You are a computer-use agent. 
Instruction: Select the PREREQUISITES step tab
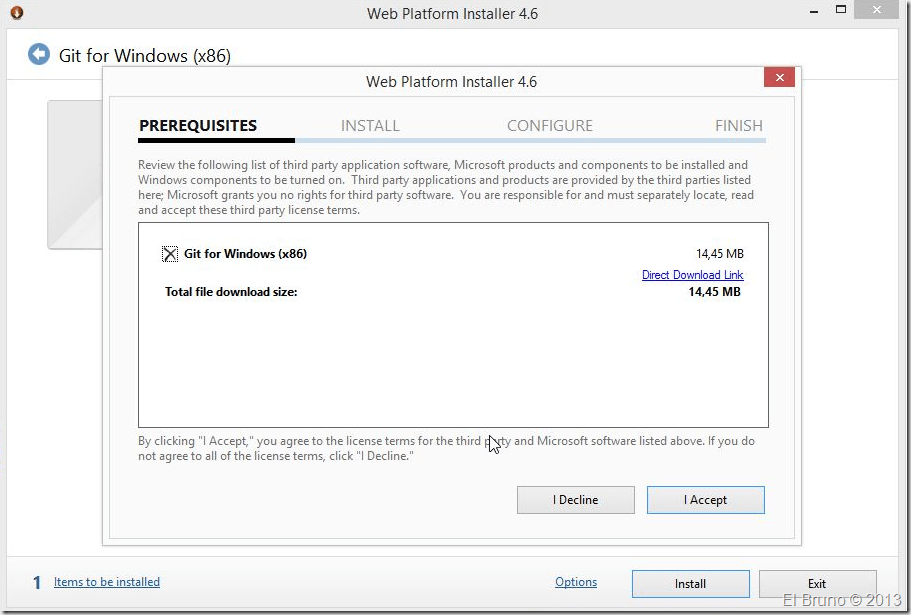pos(198,126)
